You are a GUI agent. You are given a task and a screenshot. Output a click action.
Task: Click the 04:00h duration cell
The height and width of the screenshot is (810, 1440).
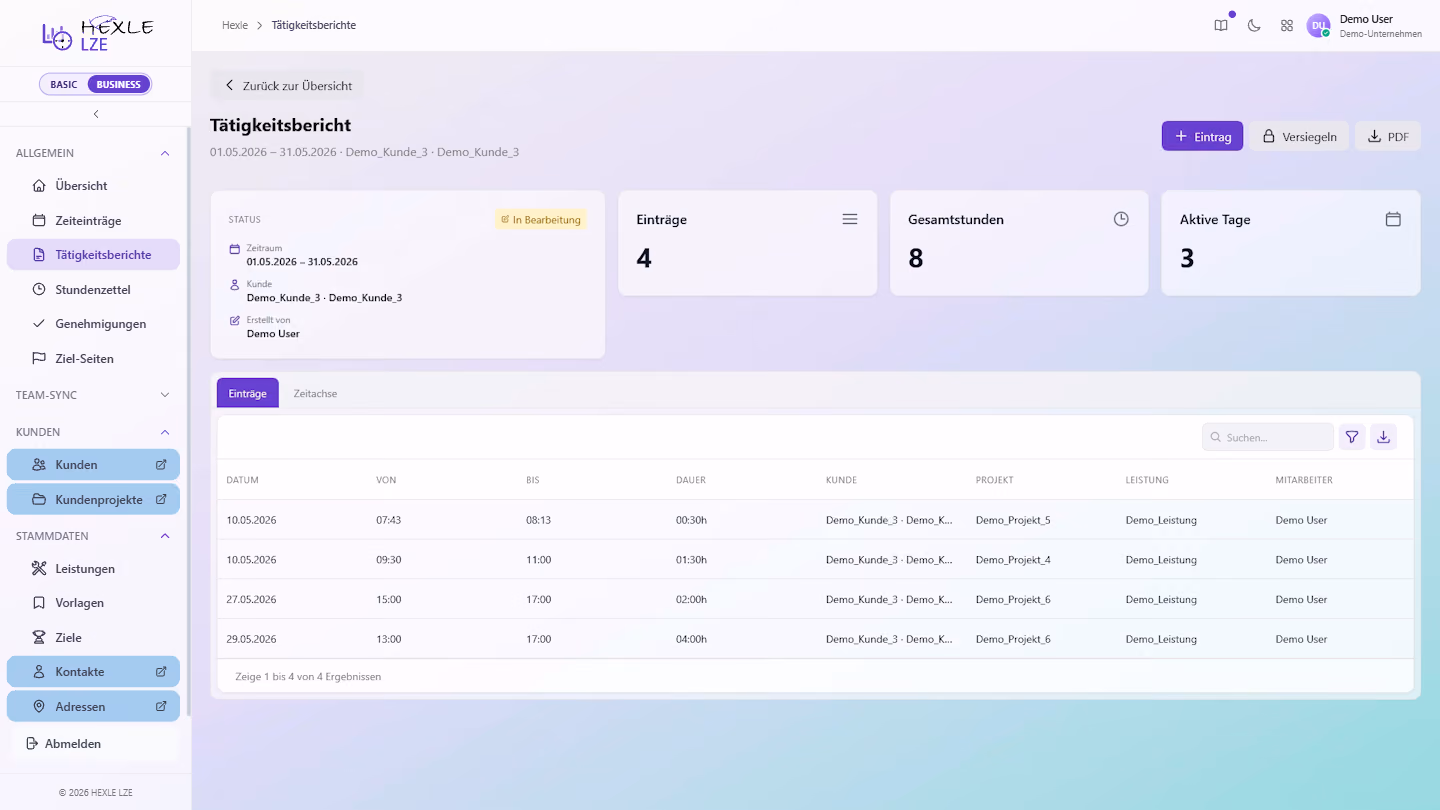692,639
